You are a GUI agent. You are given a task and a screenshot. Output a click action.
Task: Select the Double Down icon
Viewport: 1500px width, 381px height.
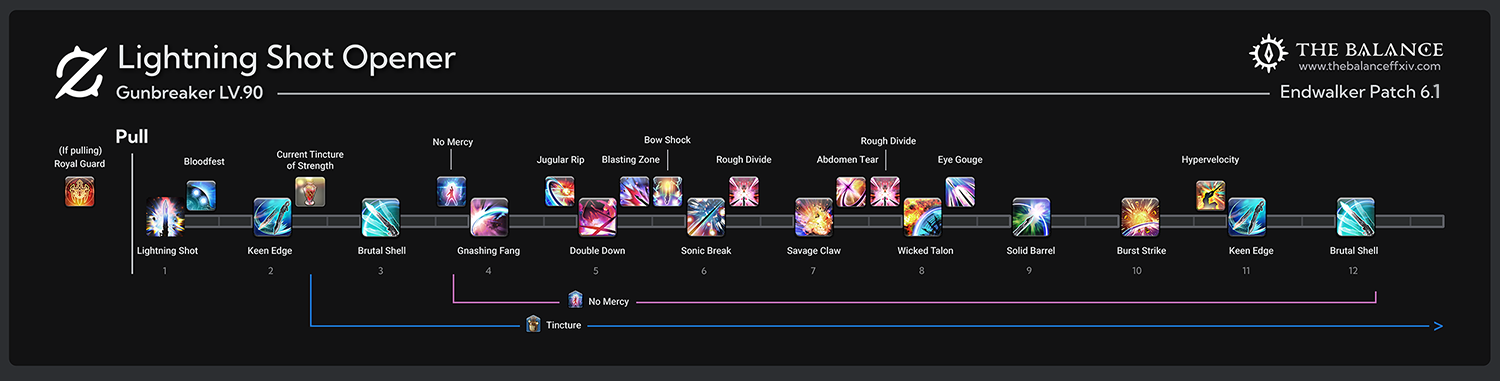point(597,218)
